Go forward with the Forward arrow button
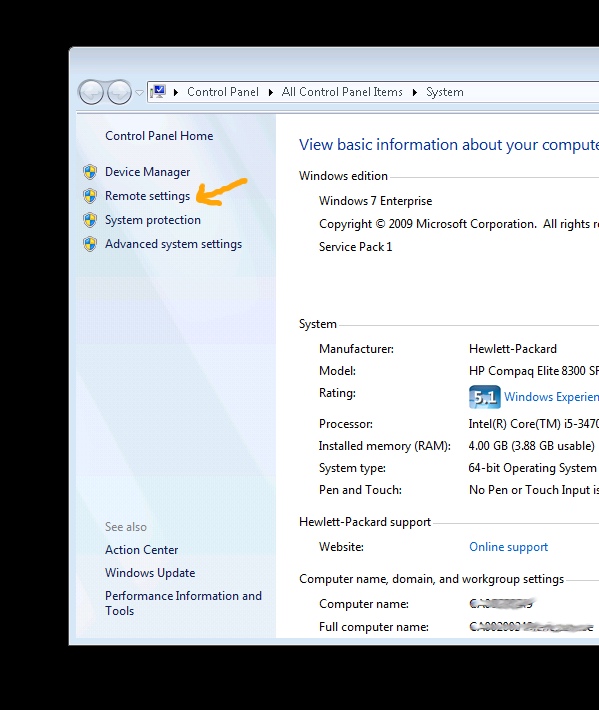This screenshot has height=710, width=599. 119,92
